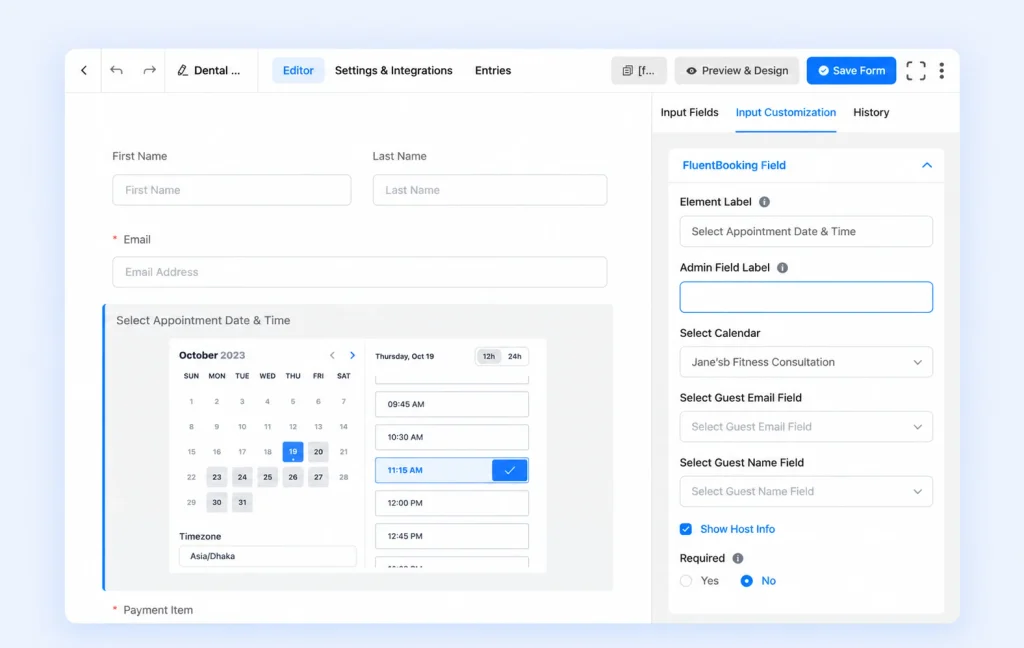View Element Label info tooltip

click(x=764, y=202)
